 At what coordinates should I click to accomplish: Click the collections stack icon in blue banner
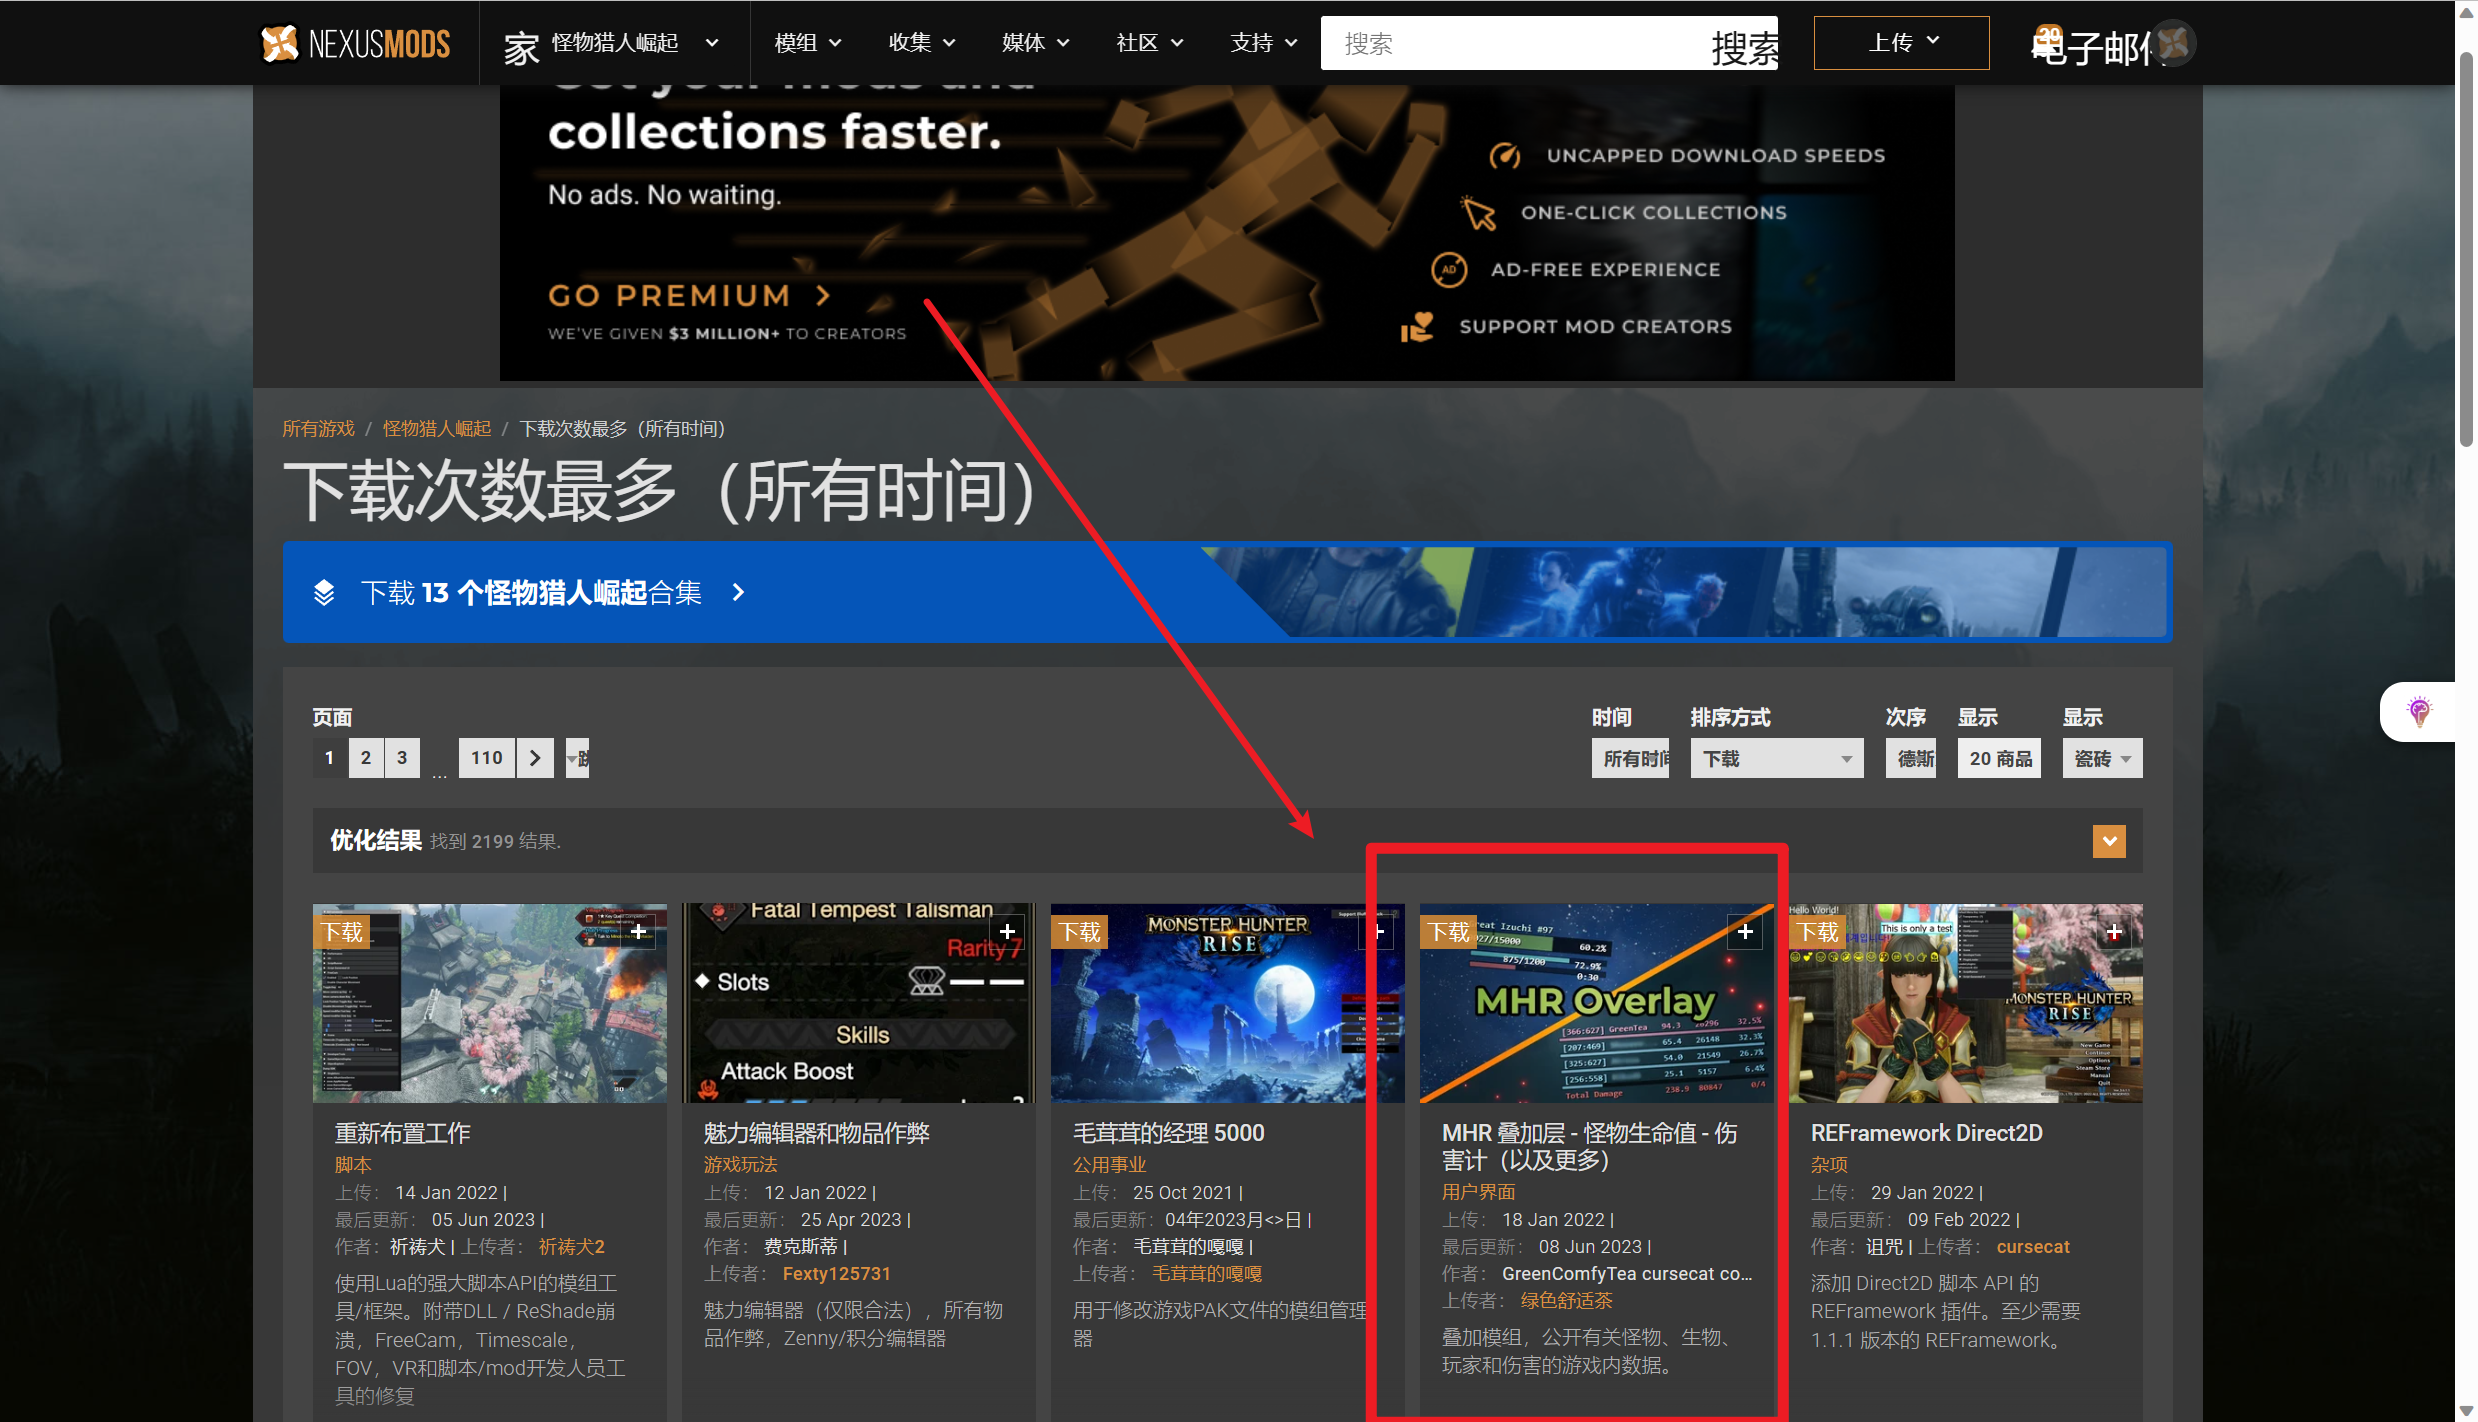point(324,592)
